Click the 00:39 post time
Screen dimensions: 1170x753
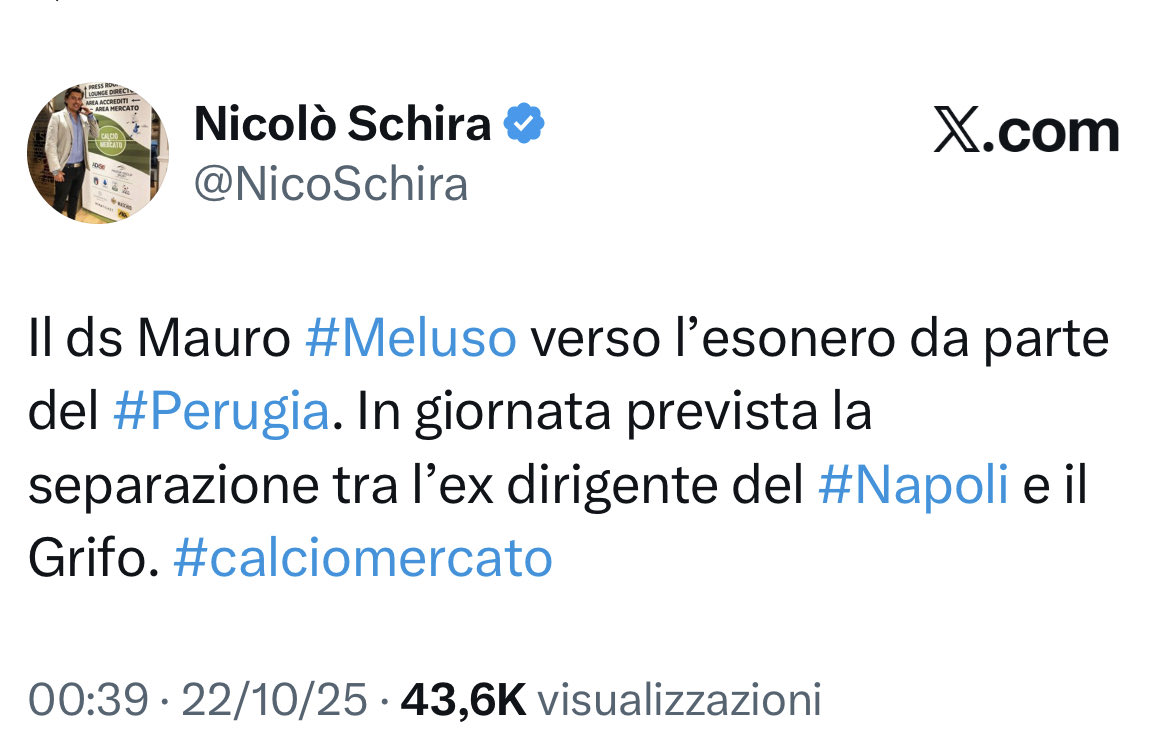click(x=88, y=700)
